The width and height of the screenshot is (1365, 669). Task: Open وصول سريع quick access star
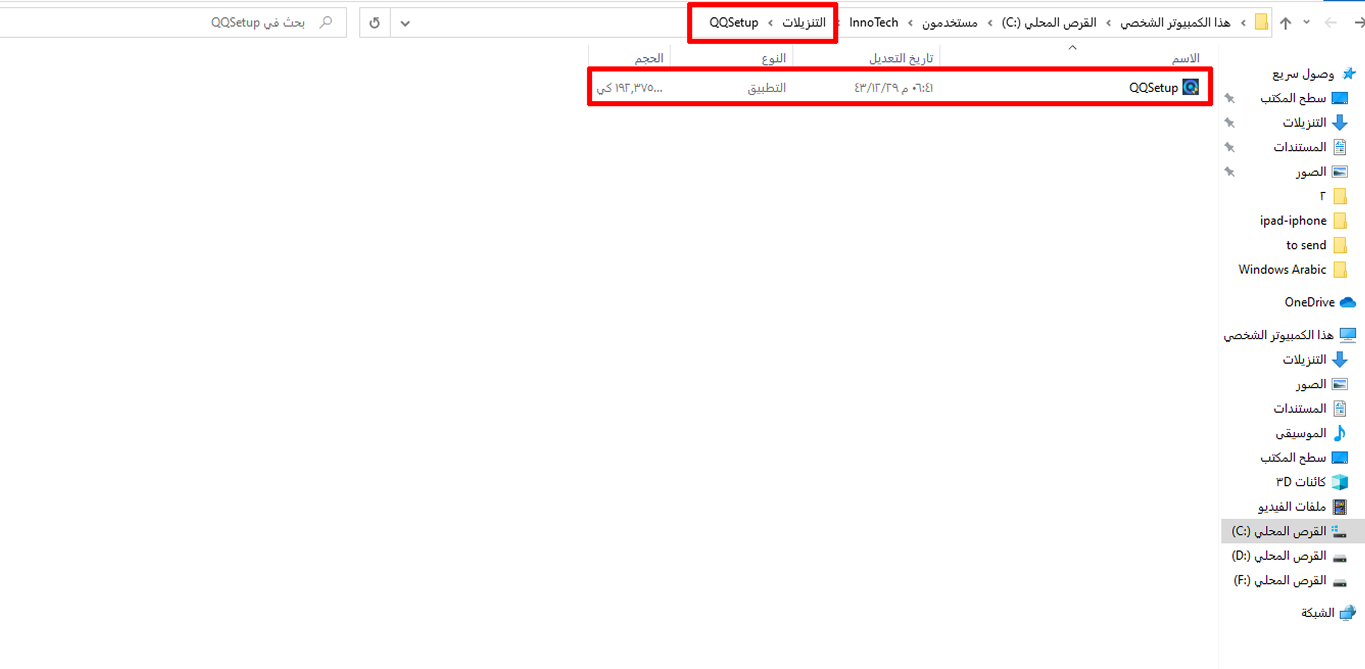pyautogui.click(x=1348, y=74)
